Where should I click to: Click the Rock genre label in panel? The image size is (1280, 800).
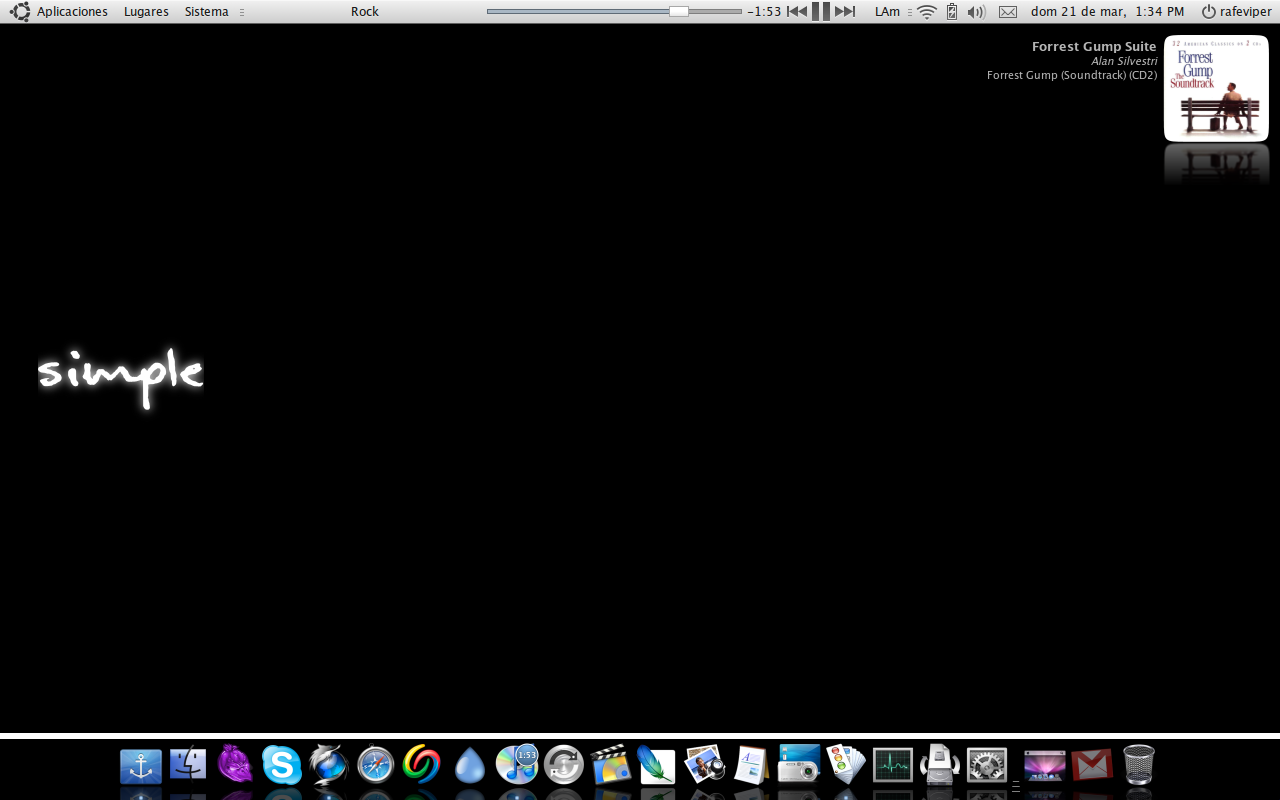[x=365, y=12]
